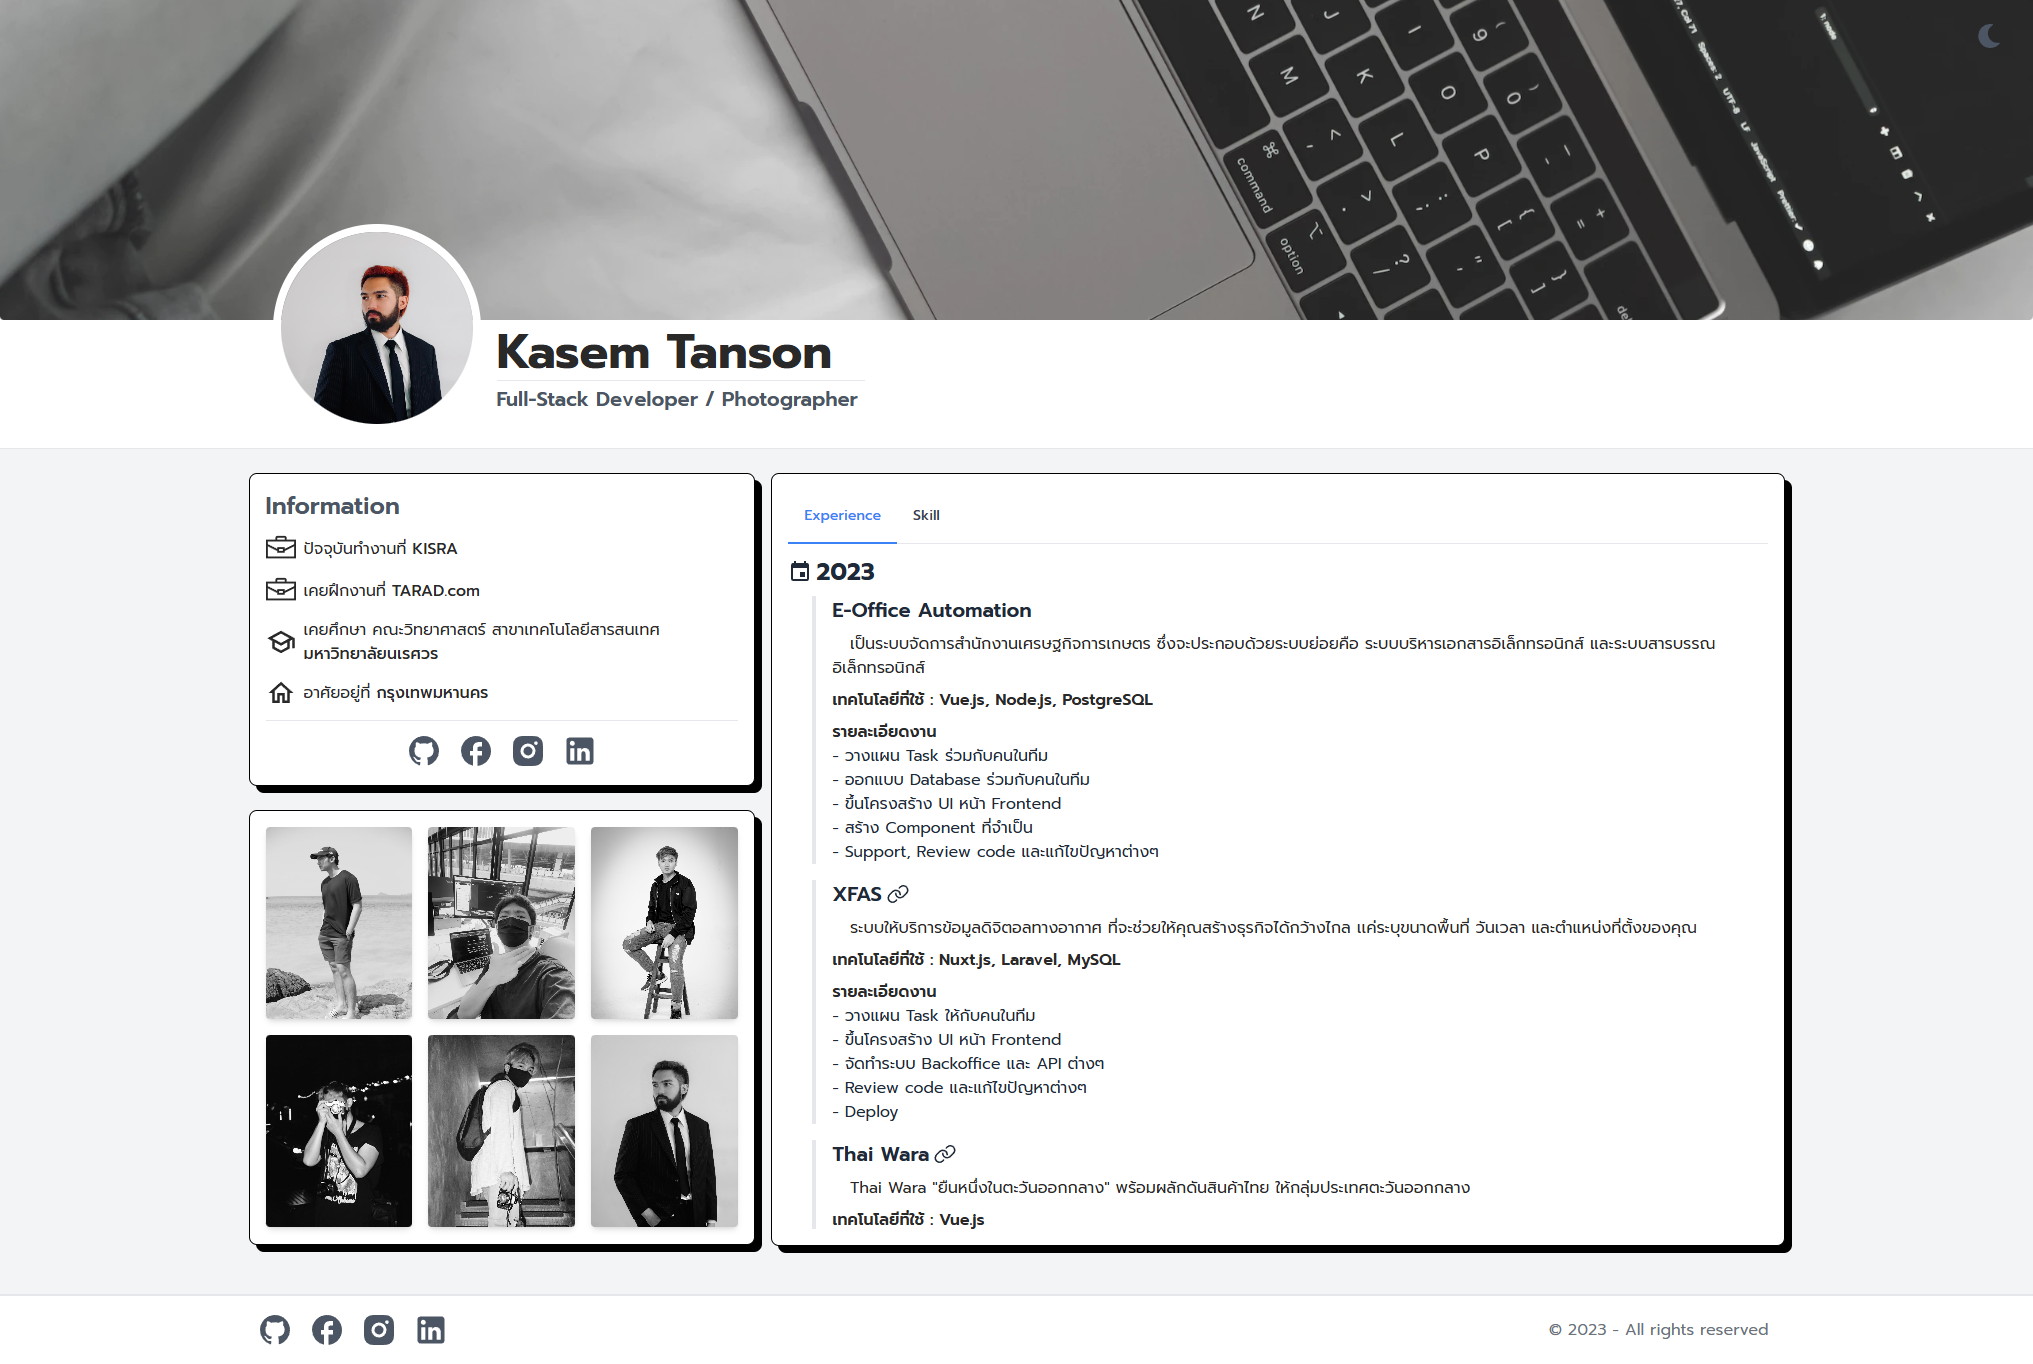Open the masked man with backpack photo

click(501, 1131)
